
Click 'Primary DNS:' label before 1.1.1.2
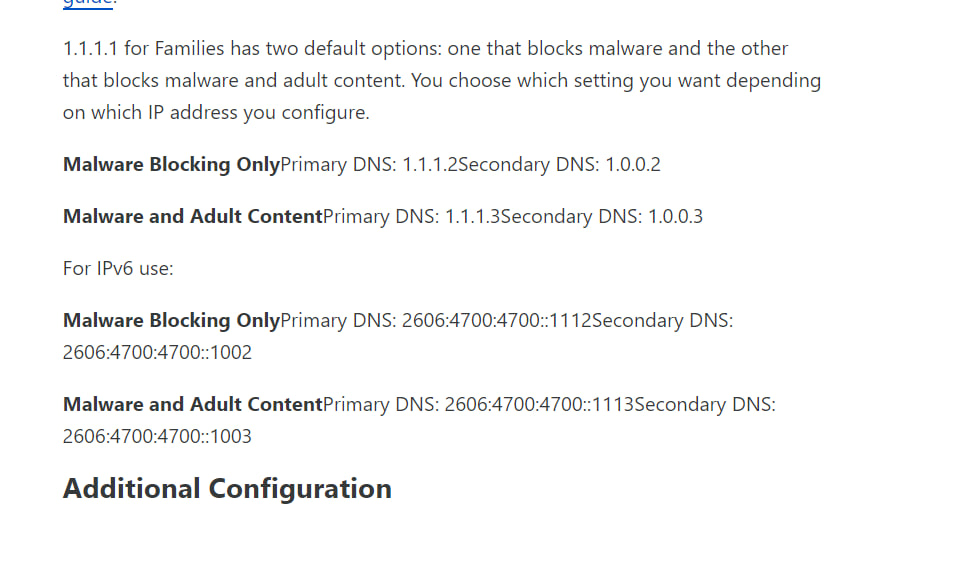[338, 165]
